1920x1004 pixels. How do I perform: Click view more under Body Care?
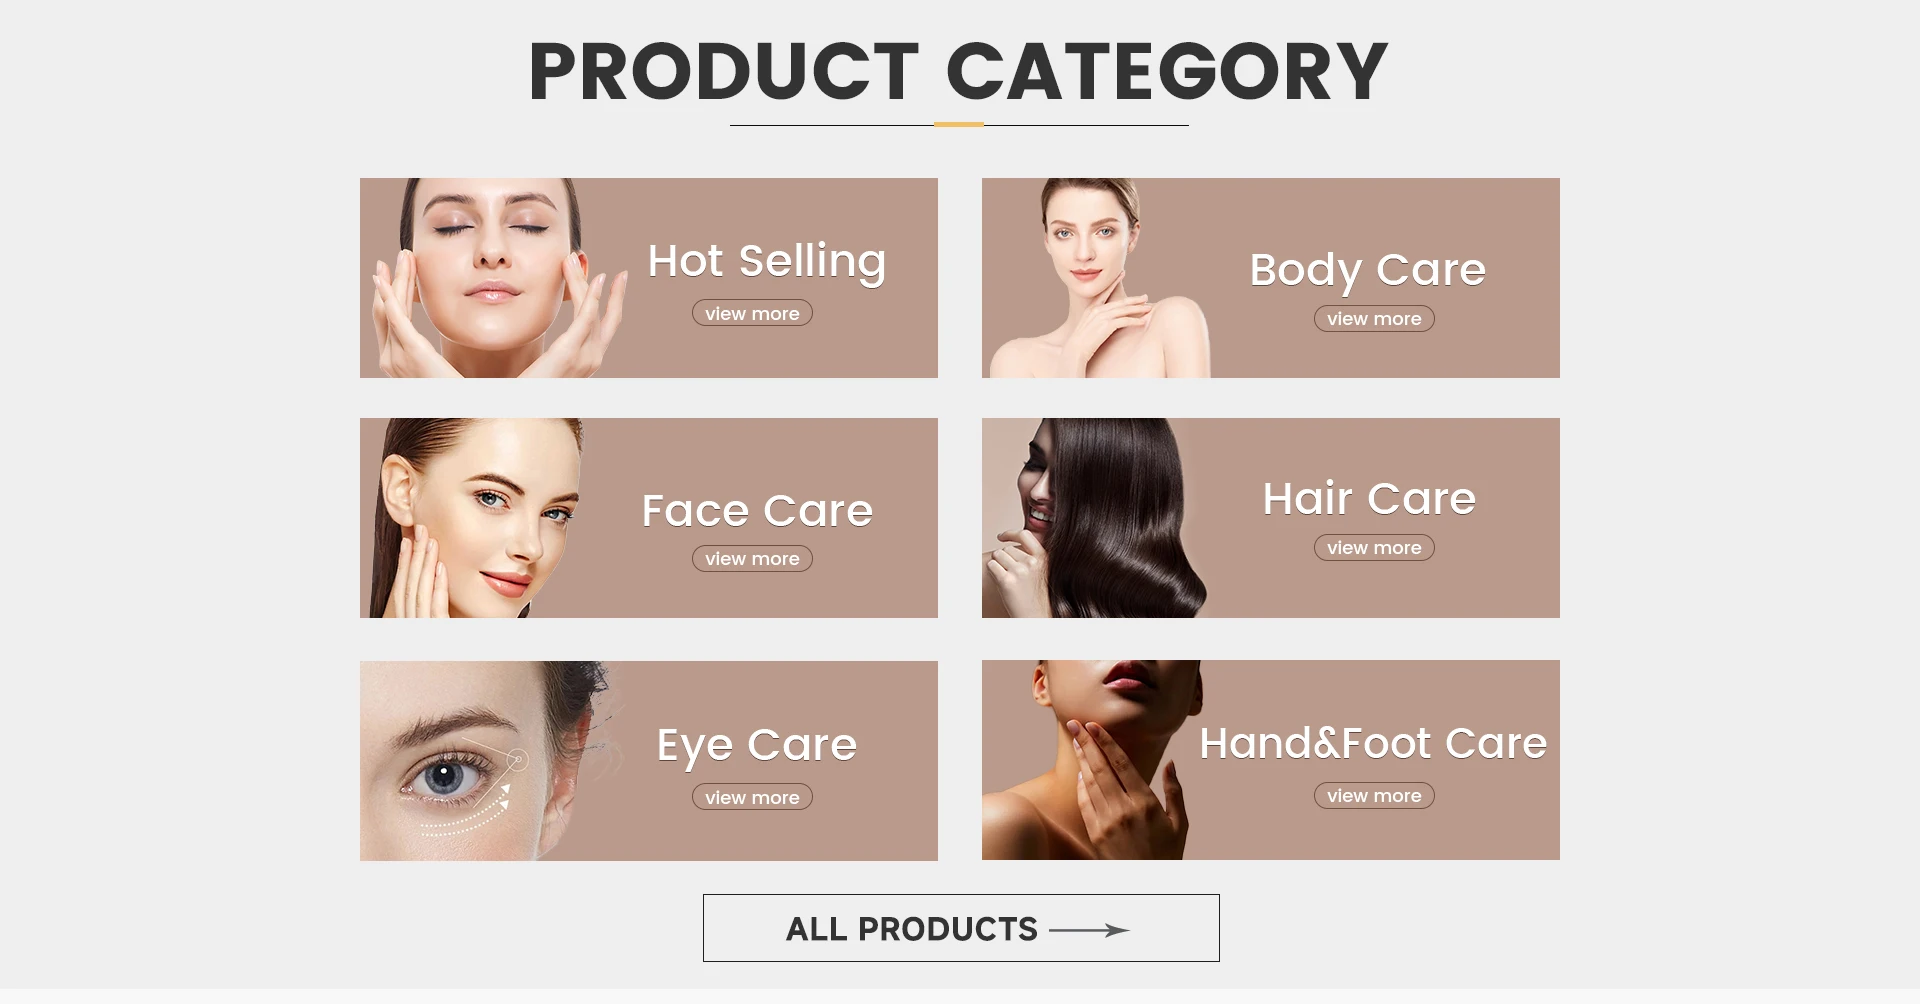tap(1374, 318)
